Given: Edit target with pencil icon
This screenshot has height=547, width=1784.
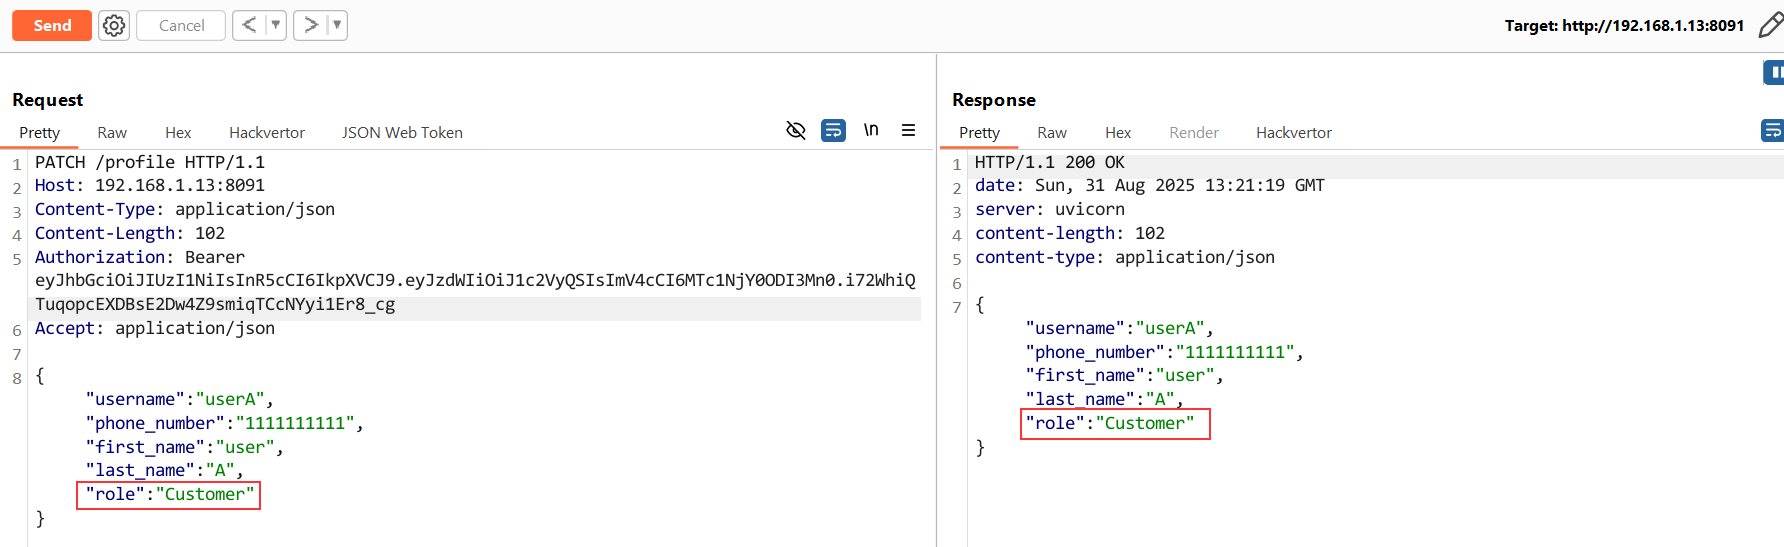Looking at the screenshot, I should pos(1770,25).
